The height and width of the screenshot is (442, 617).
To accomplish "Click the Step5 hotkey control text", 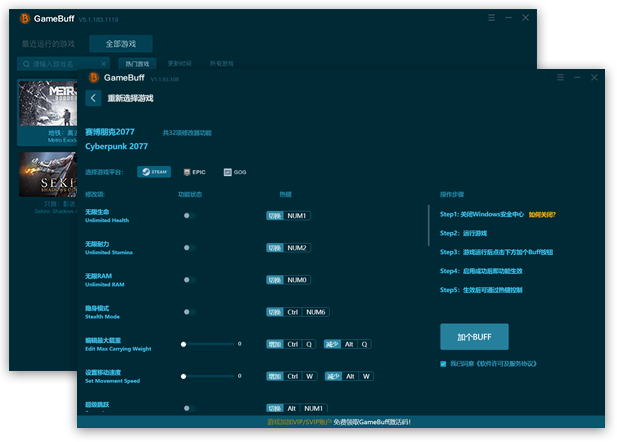I will pyautogui.click(x=481, y=290).
